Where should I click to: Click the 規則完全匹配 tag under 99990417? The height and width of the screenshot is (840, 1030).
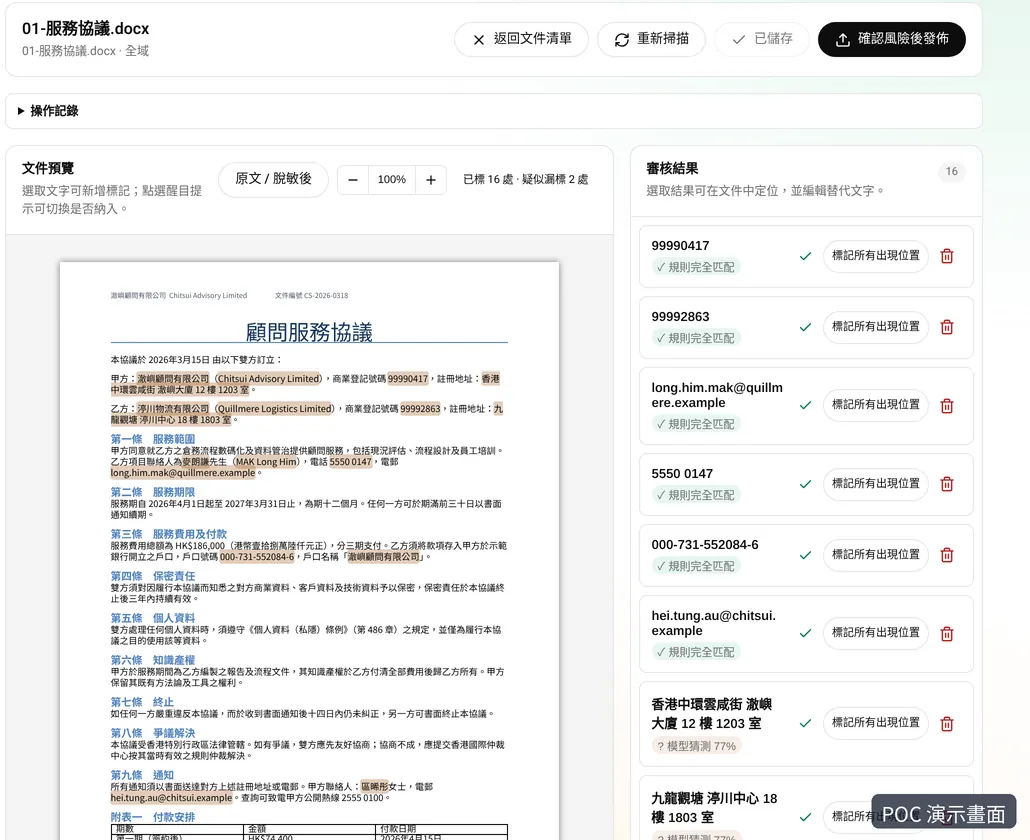click(696, 267)
